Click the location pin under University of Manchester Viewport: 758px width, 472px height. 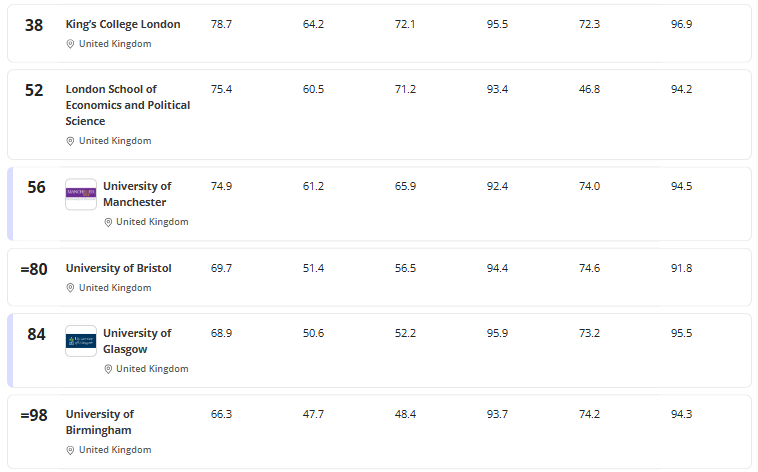pos(108,222)
